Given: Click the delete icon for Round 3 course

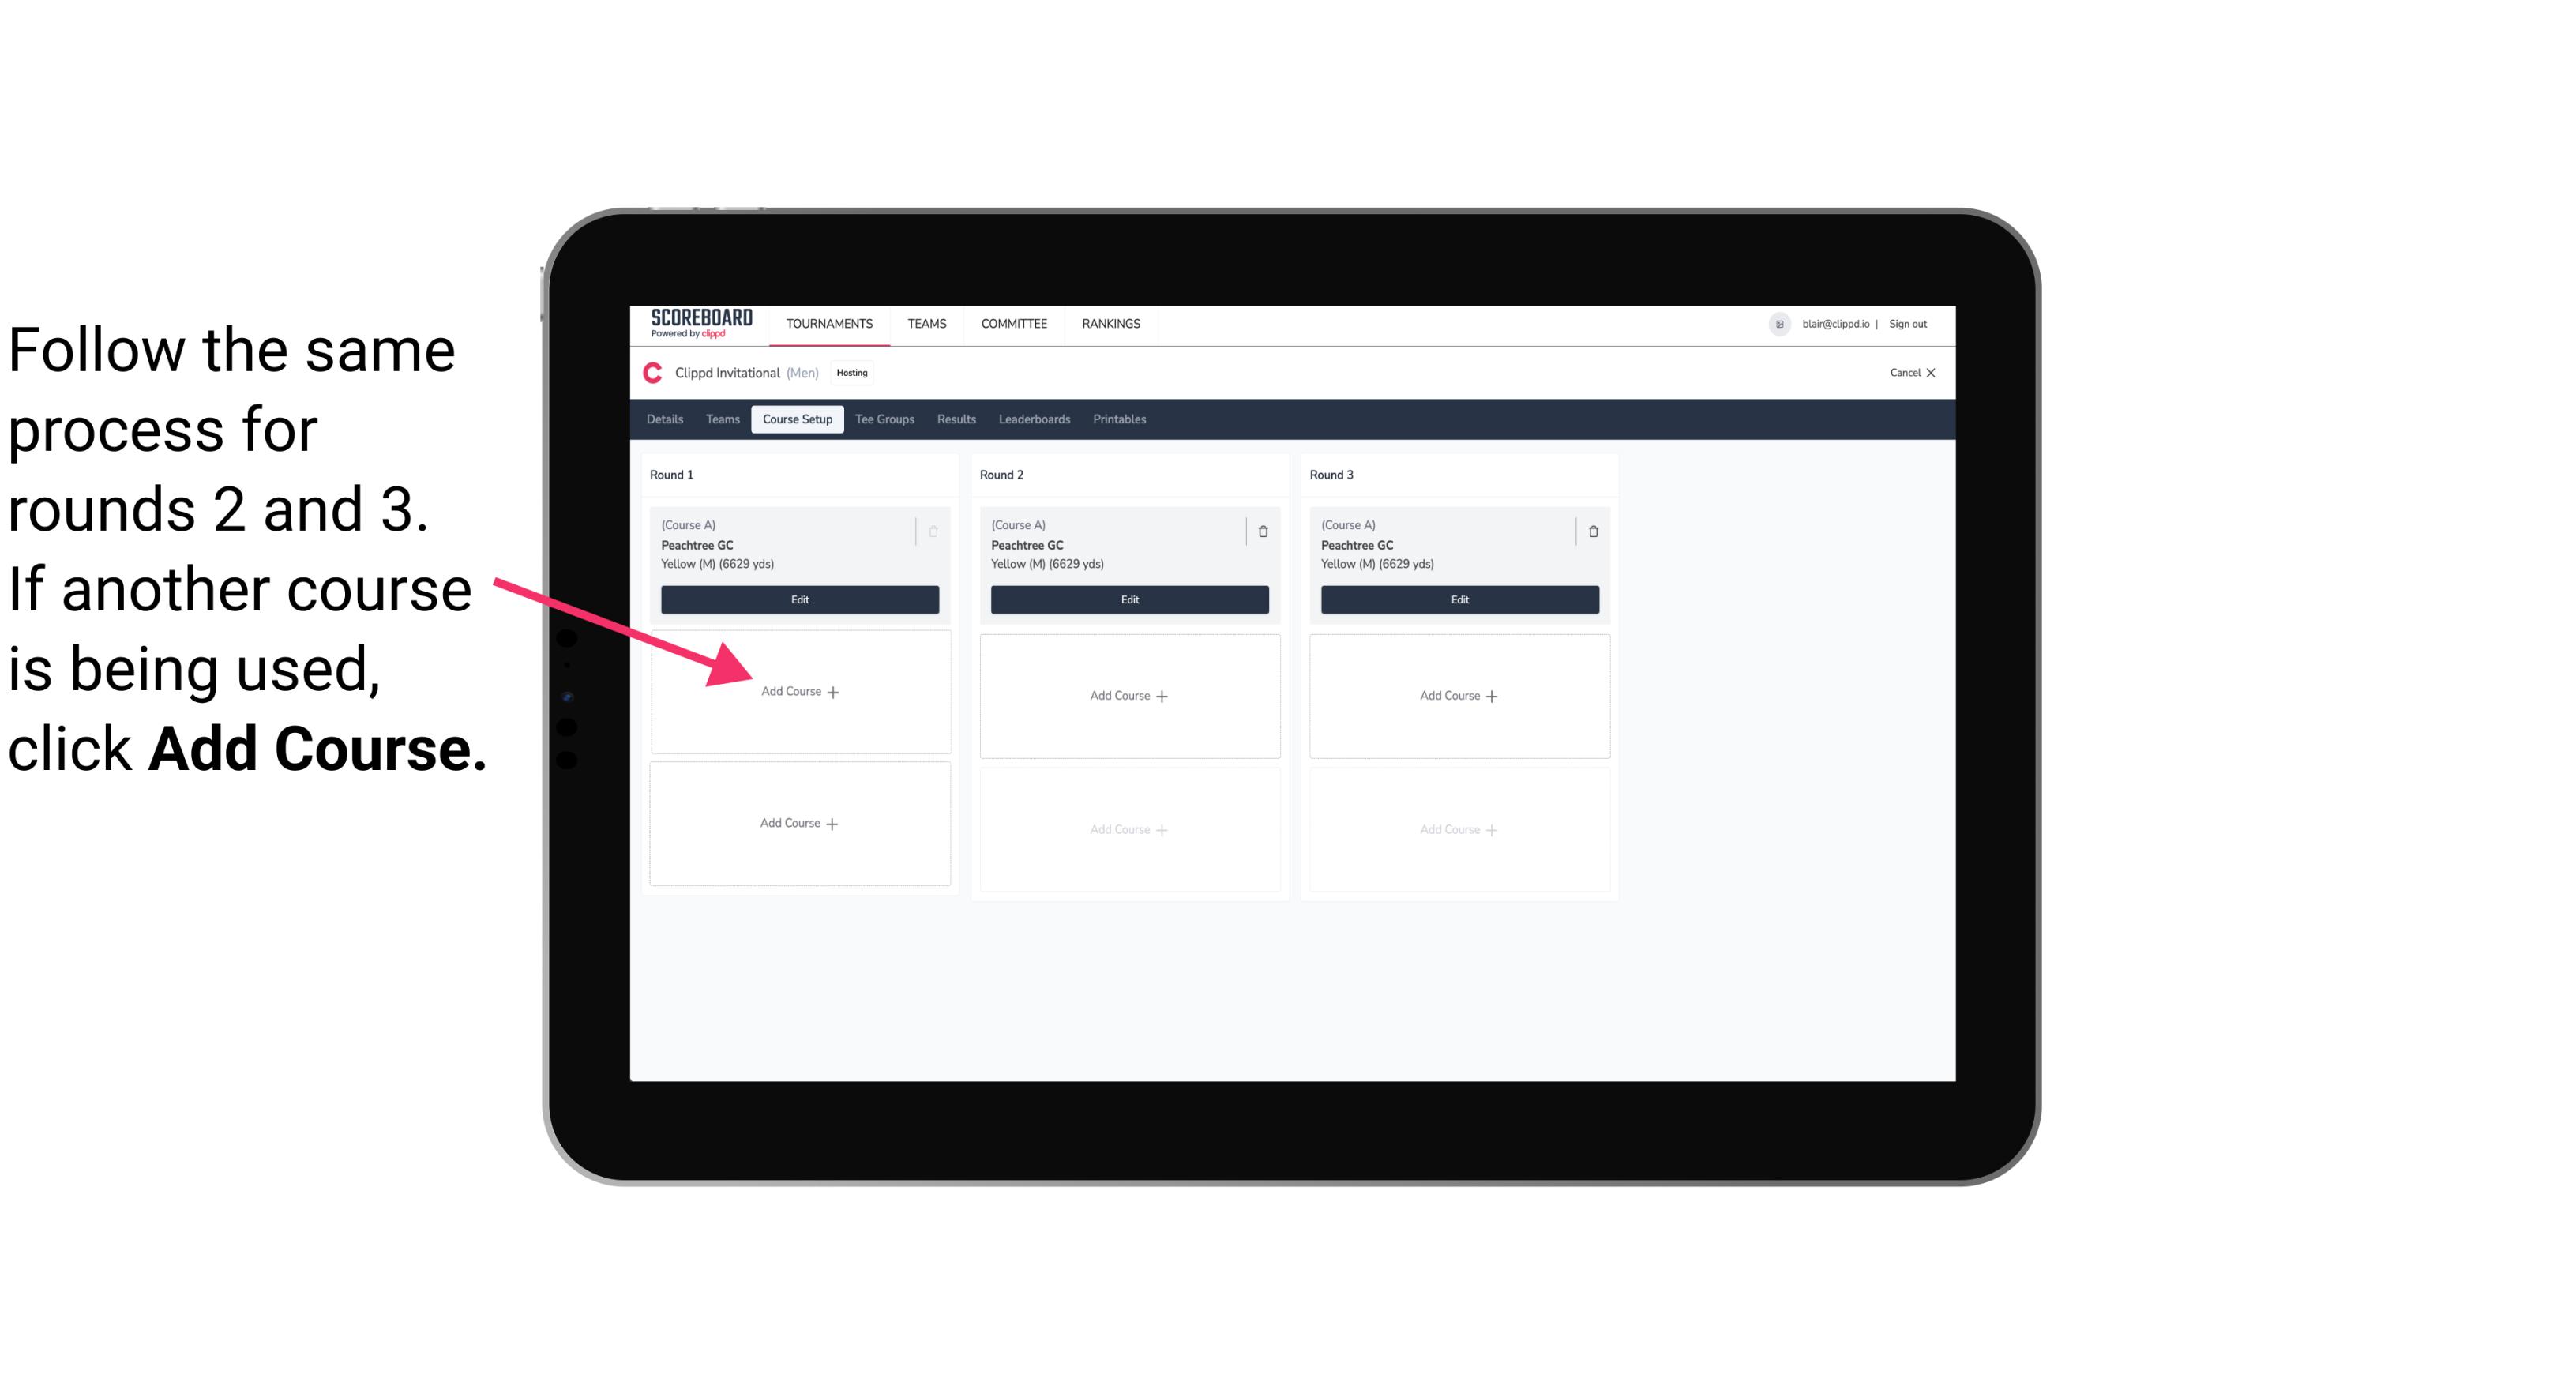Looking at the screenshot, I should pyautogui.click(x=1592, y=529).
